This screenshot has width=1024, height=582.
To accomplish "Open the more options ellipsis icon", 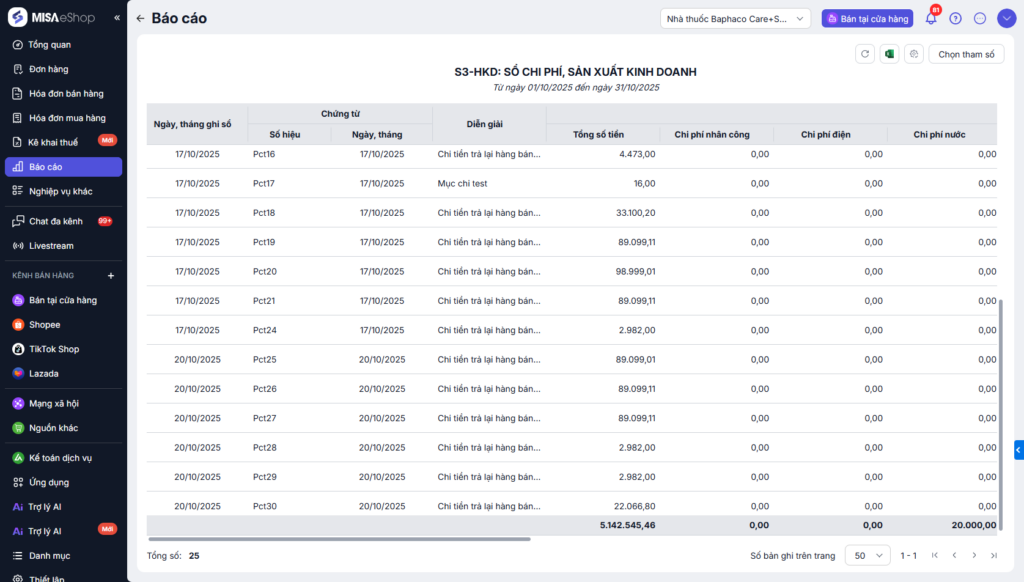I will click(x=979, y=18).
